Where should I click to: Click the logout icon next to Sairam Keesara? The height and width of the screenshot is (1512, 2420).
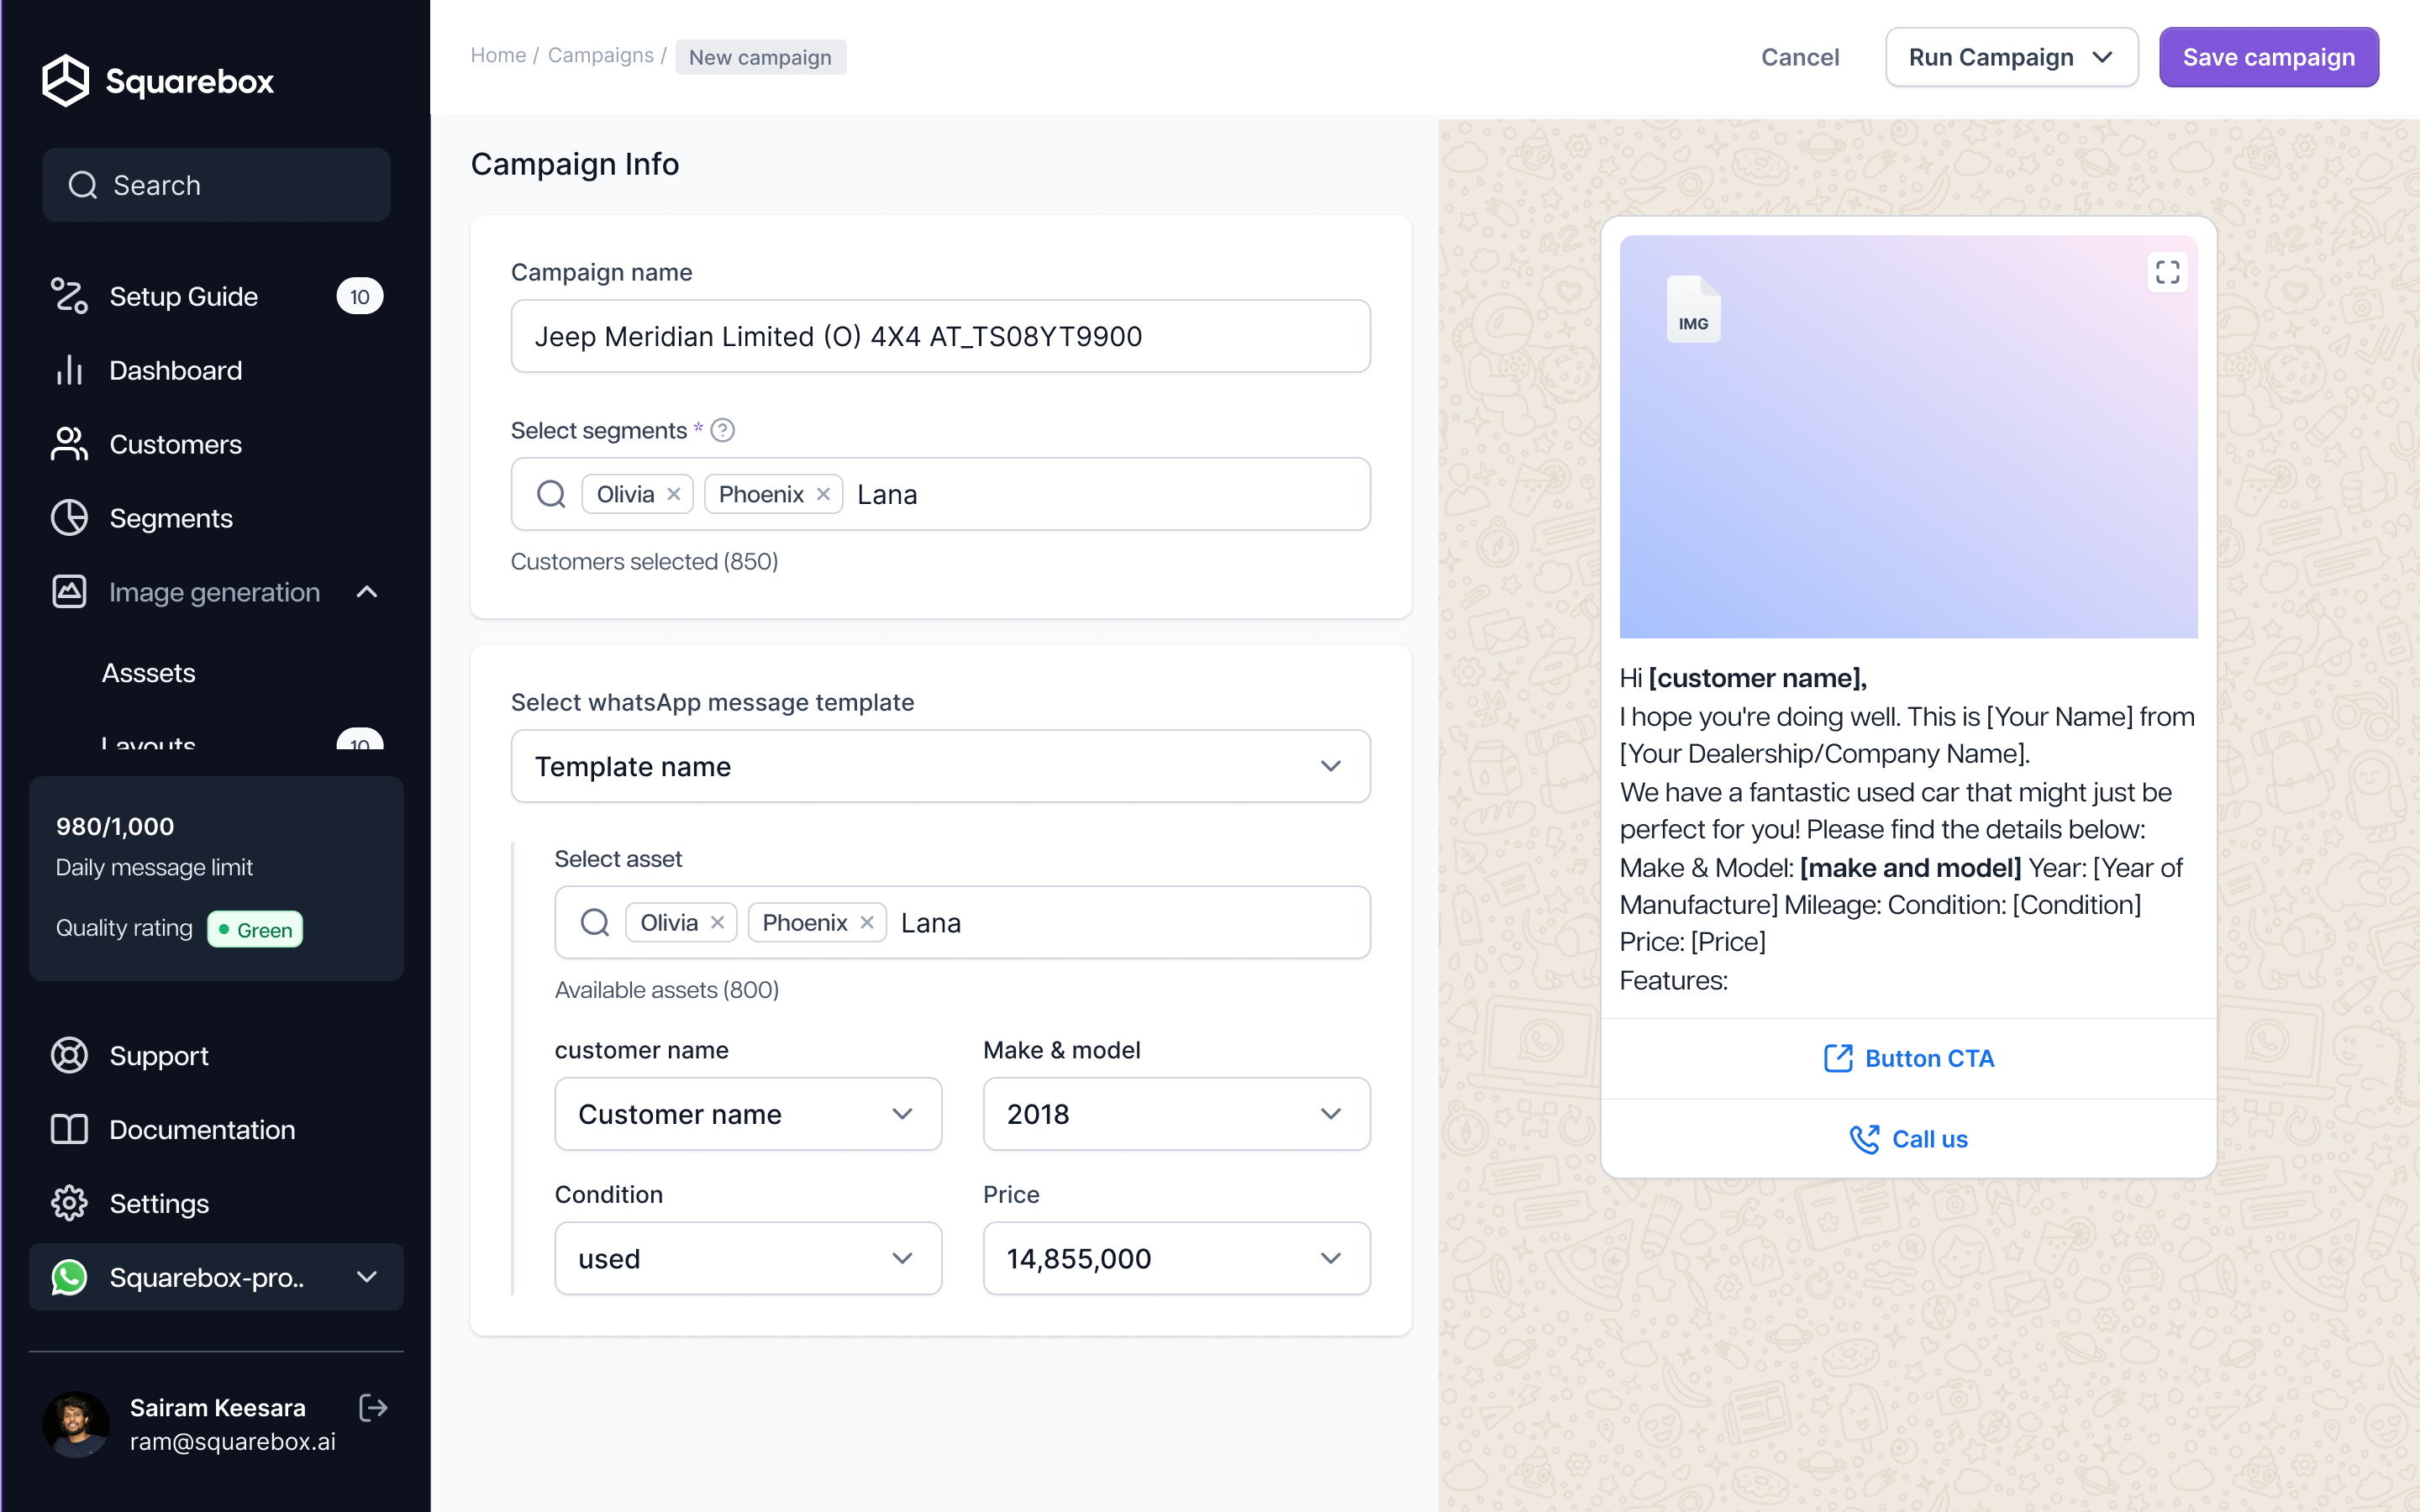pyautogui.click(x=373, y=1407)
